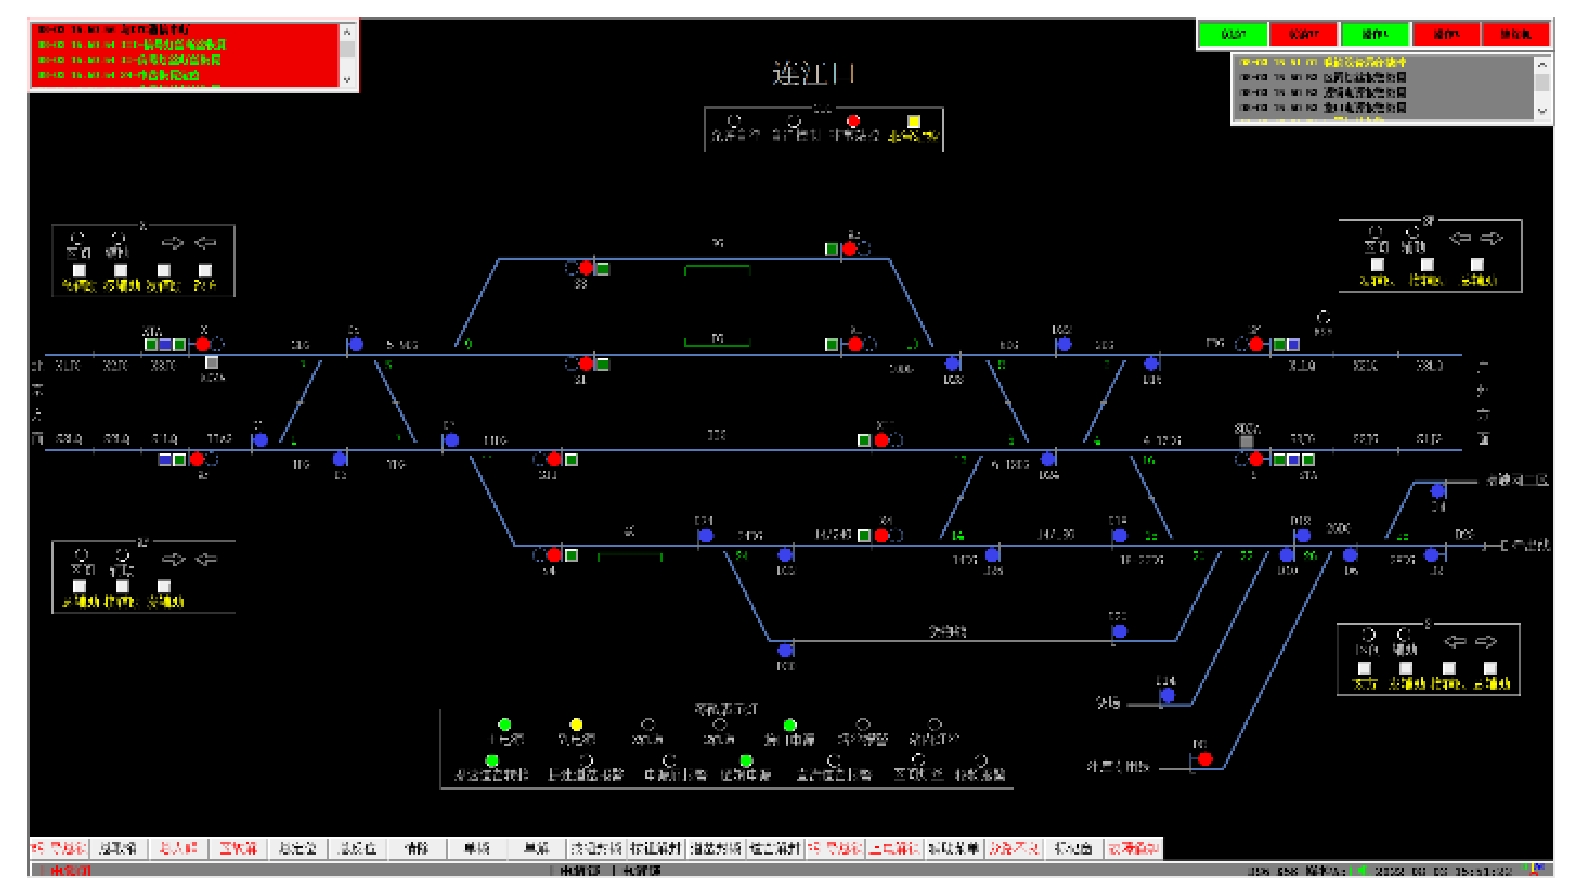Click the rightmost red status box at top right
The height and width of the screenshot is (895, 1575).
1515,34
